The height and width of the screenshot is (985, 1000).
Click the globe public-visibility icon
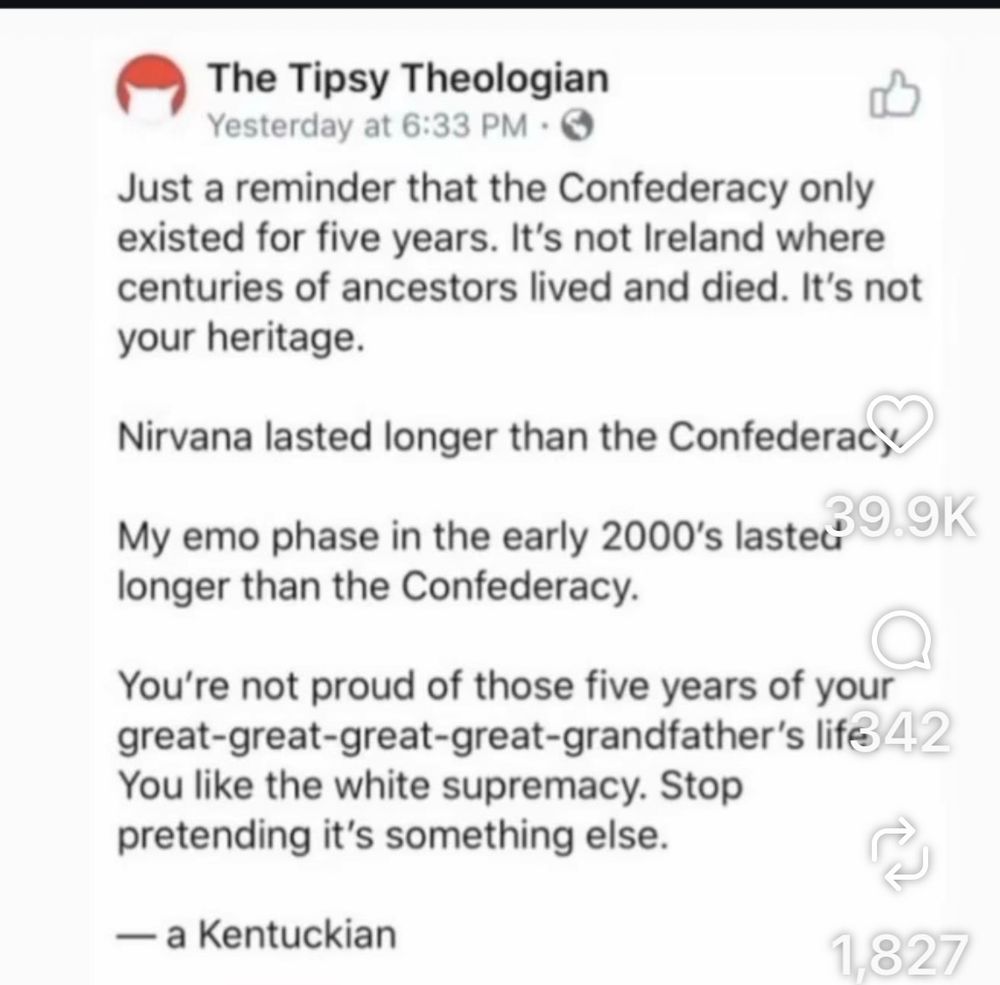[577, 126]
